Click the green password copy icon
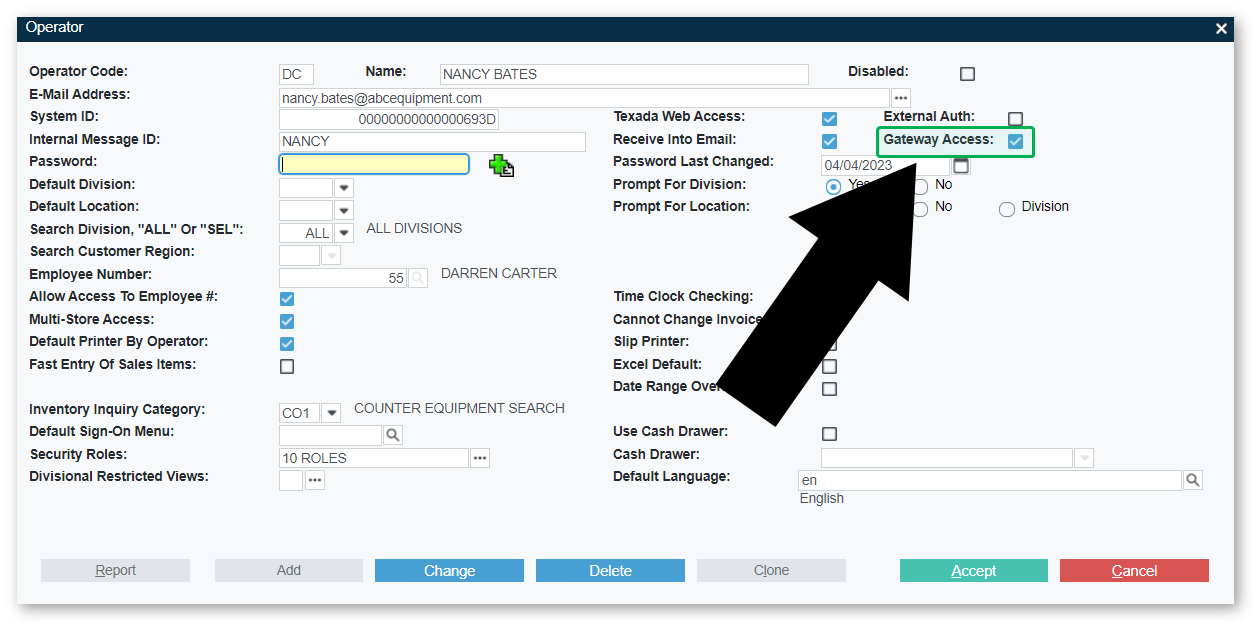 pyautogui.click(x=501, y=166)
